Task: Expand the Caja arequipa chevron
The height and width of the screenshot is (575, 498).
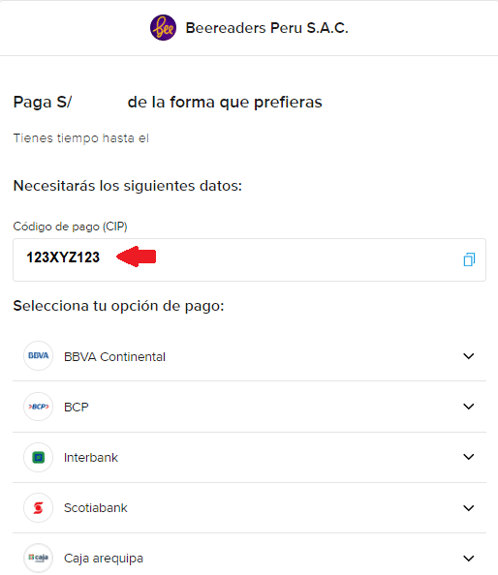Action: click(469, 558)
